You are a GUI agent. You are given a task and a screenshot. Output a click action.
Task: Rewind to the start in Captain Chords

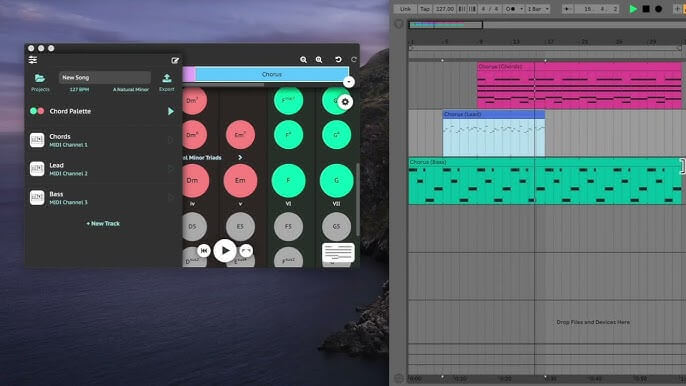pos(203,250)
